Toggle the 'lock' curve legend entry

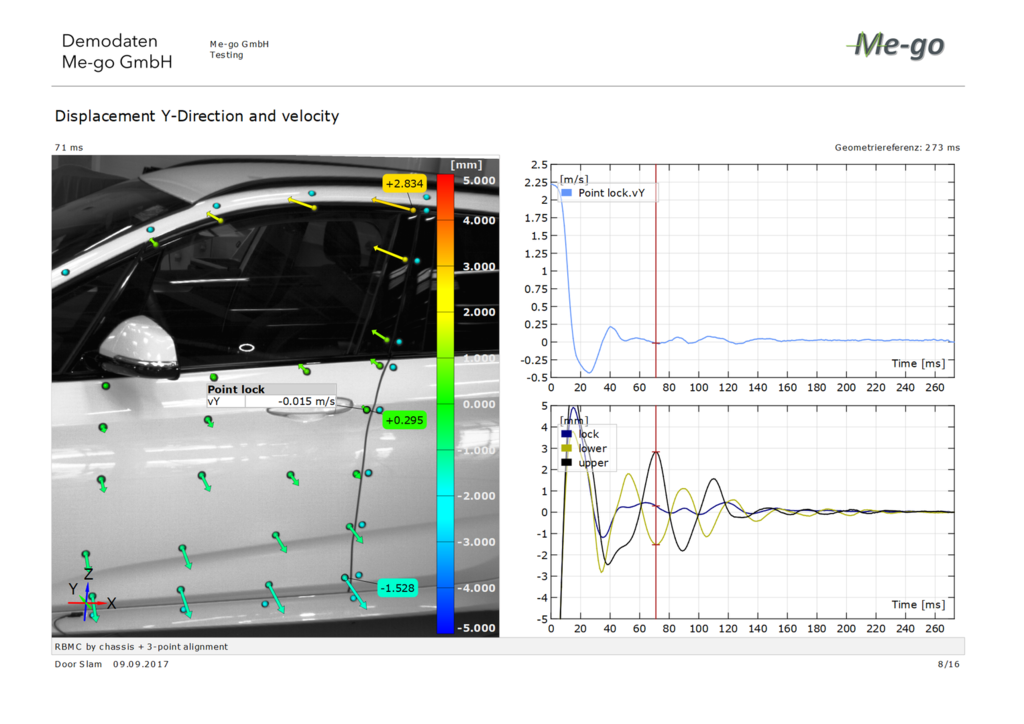[x=580, y=434]
